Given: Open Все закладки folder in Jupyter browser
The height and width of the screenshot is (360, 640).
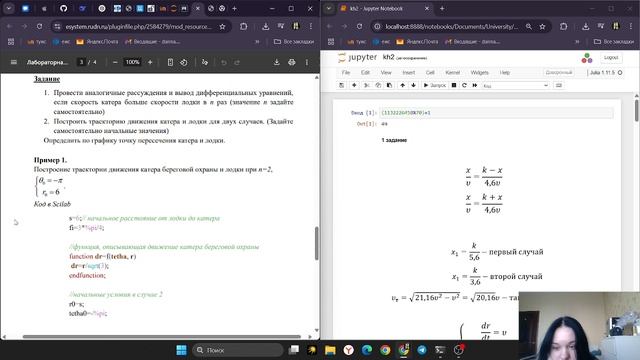Looking at the screenshot, I should coord(614,42).
